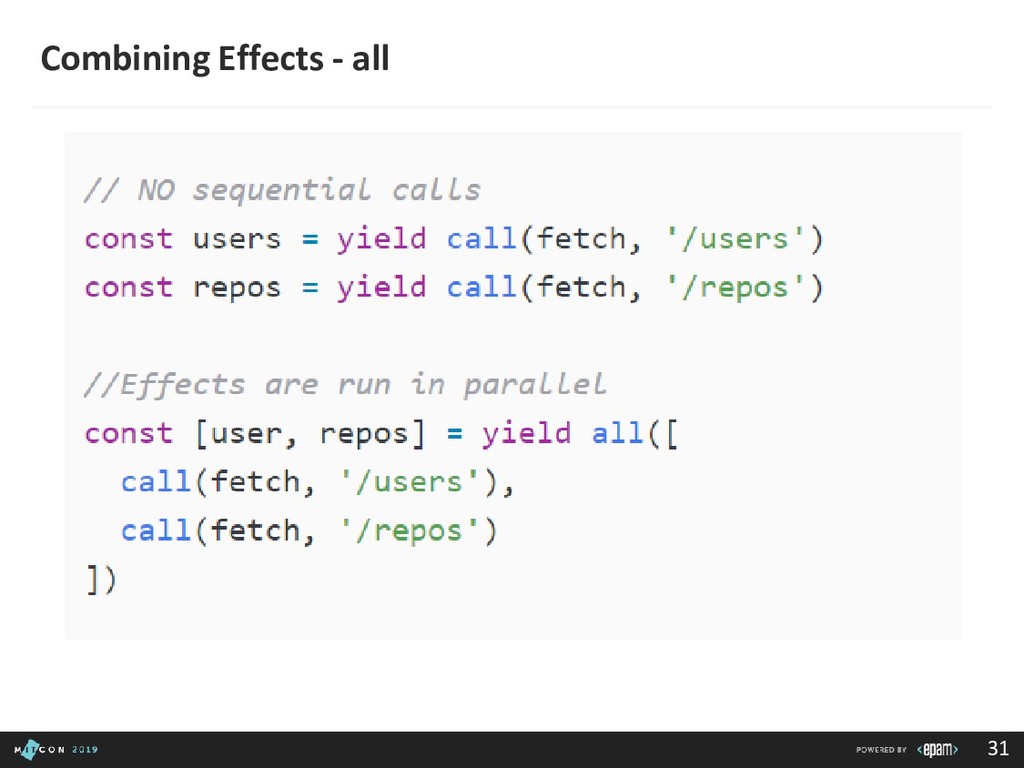This screenshot has height=768, width=1024.
Task: Click the 'all' keyword after yield
Action: [617, 433]
